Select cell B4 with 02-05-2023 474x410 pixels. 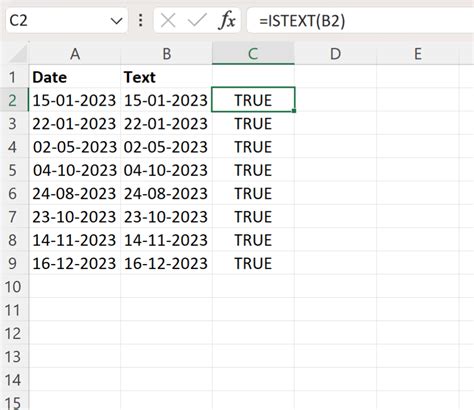(166, 147)
